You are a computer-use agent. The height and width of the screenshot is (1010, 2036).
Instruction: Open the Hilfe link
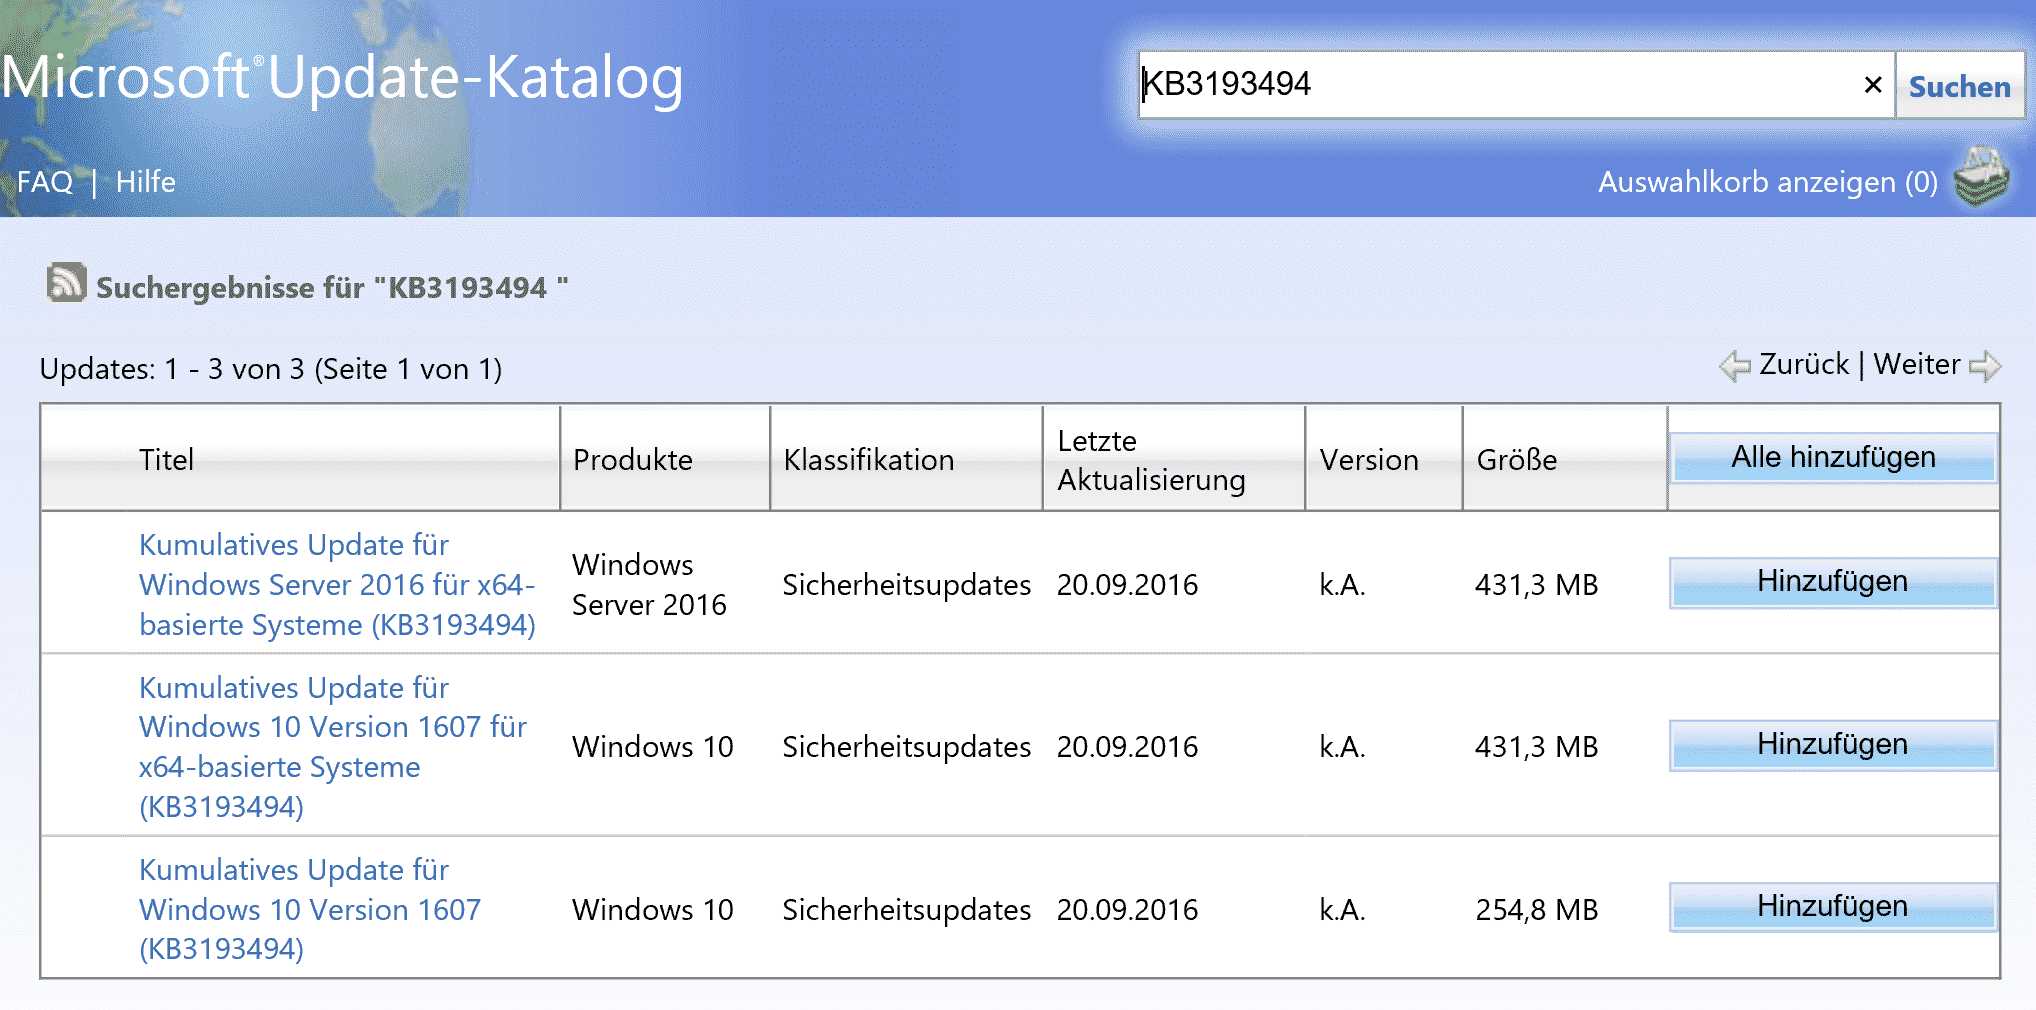146,182
